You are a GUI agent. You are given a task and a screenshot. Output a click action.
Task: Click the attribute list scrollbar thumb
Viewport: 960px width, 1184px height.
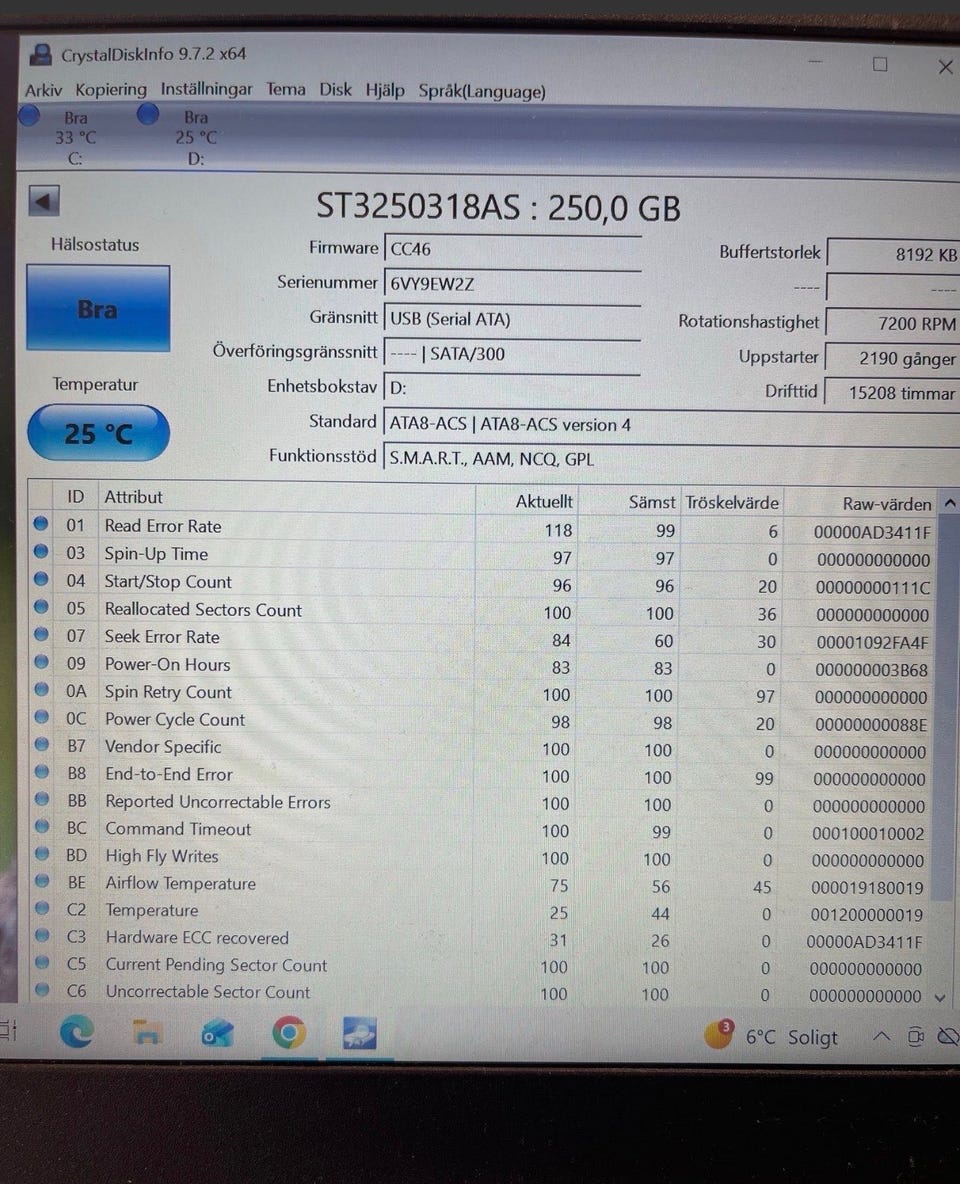coord(946,708)
